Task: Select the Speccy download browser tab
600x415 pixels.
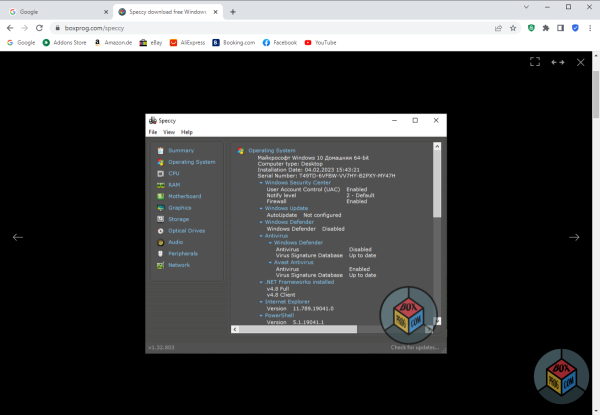Action: [168, 12]
